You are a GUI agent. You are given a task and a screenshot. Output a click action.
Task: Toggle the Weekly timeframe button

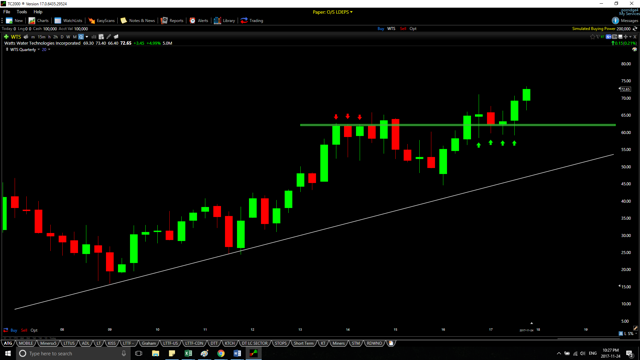click(x=68, y=37)
